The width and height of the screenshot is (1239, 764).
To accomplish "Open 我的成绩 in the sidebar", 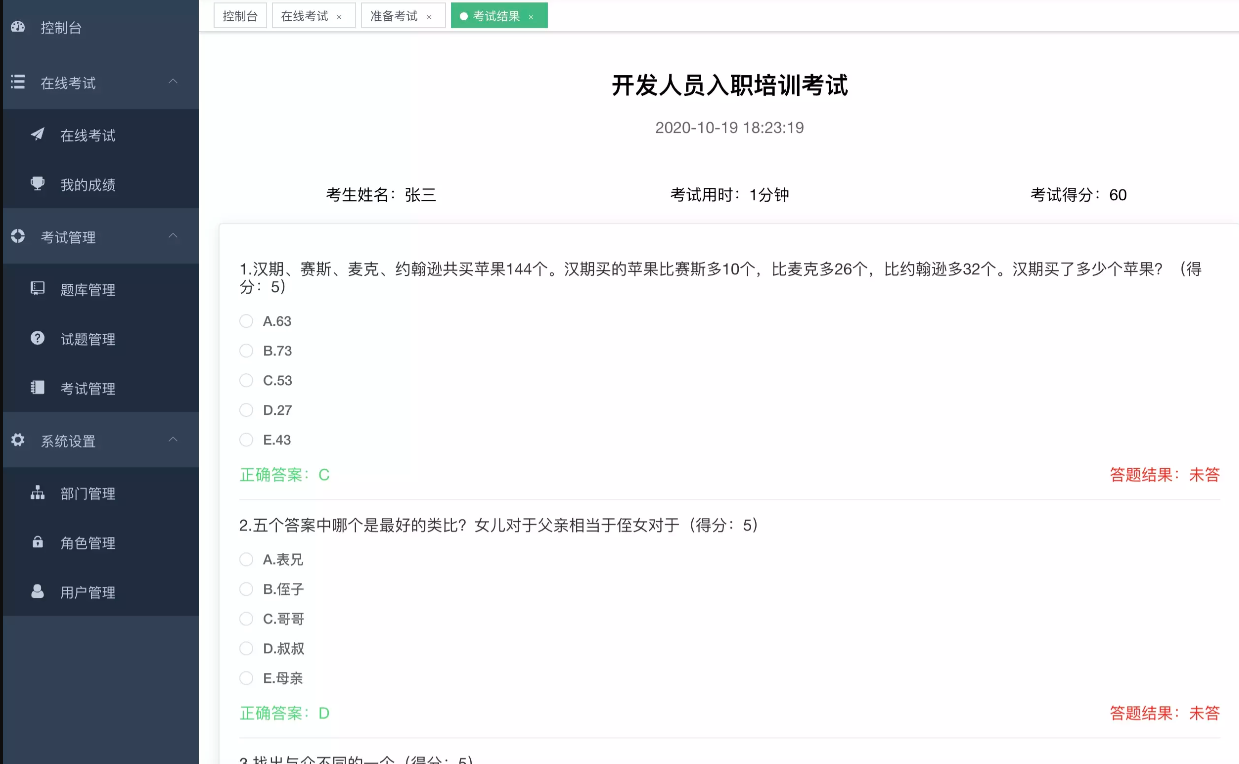I will point(100,185).
